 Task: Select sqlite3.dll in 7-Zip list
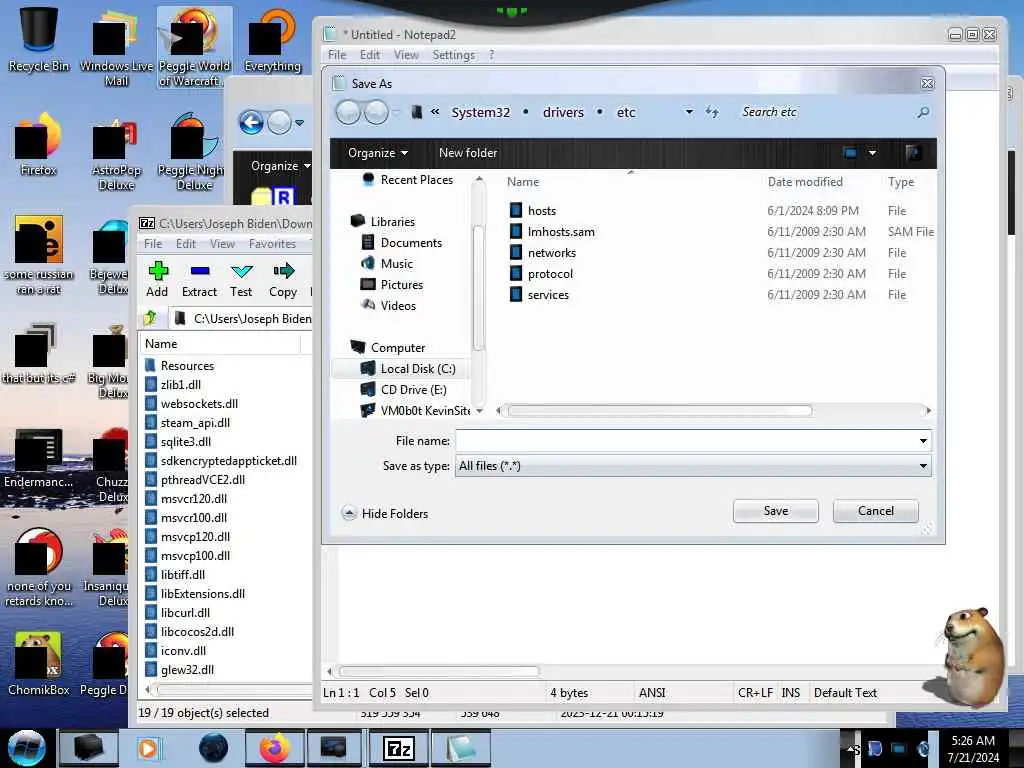tap(185, 441)
